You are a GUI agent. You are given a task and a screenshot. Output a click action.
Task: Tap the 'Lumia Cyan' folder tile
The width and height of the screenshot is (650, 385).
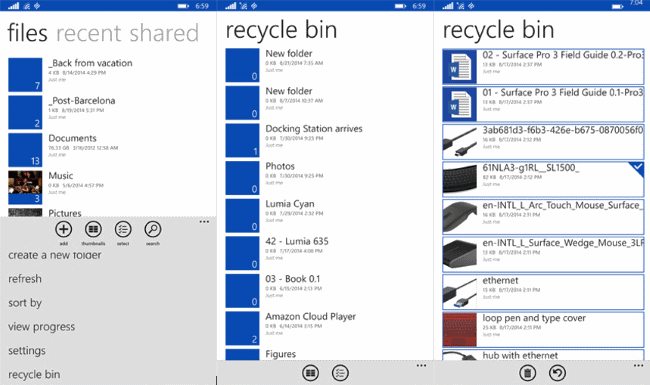pos(243,216)
